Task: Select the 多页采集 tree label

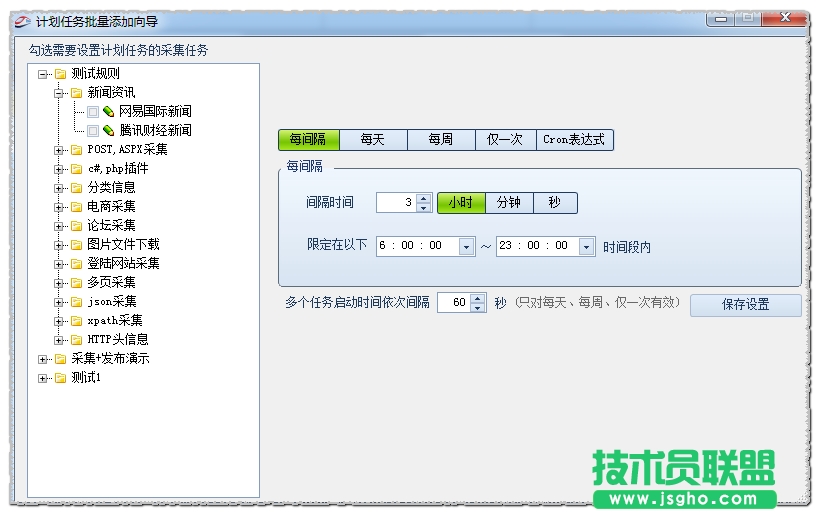Action: (111, 283)
